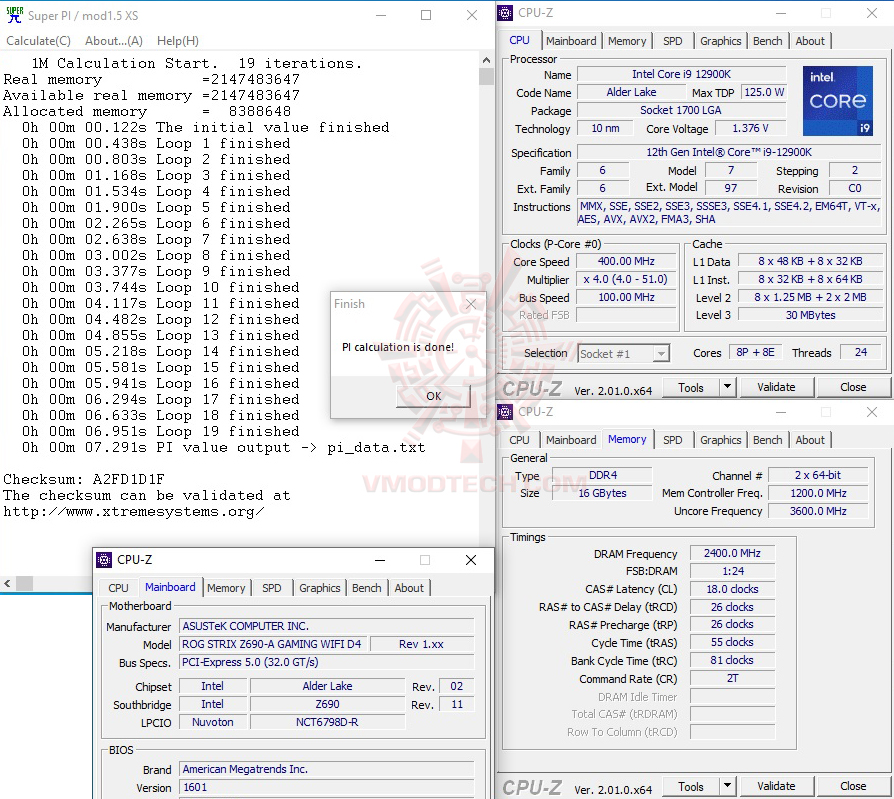Switch to the CPU tab in the Mainboard window
This screenshot has height=799, width=894.
click(x=120, y=588)
